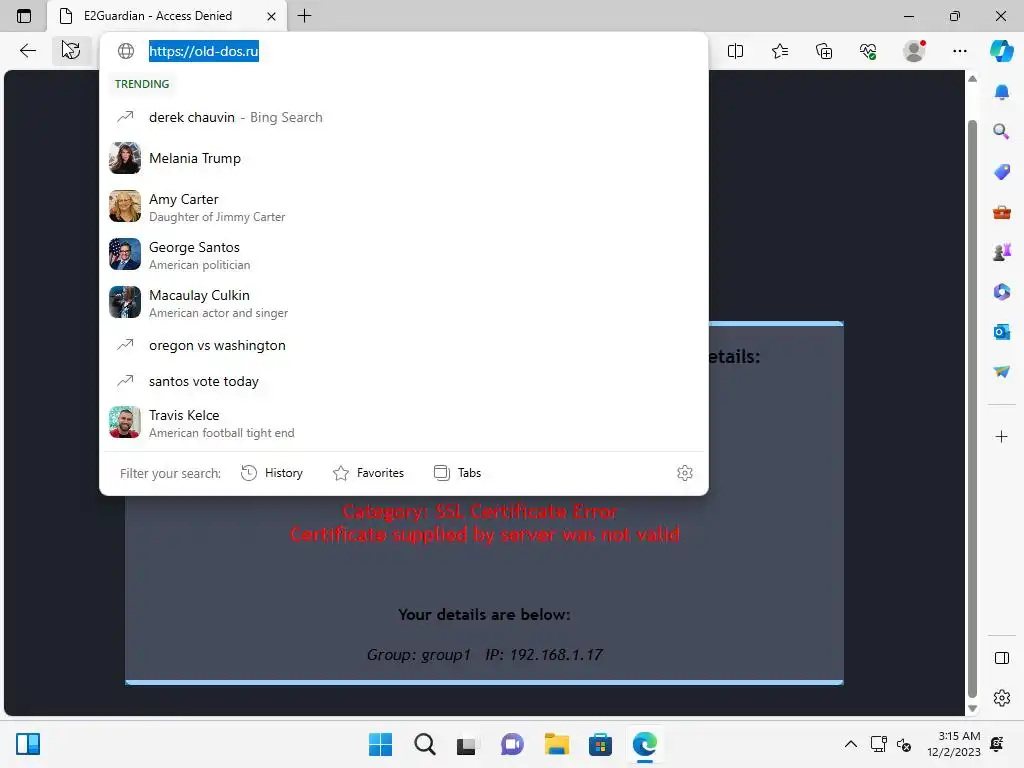
Task: Open Microsoft Store from taskbar
Action: (600, 744)
